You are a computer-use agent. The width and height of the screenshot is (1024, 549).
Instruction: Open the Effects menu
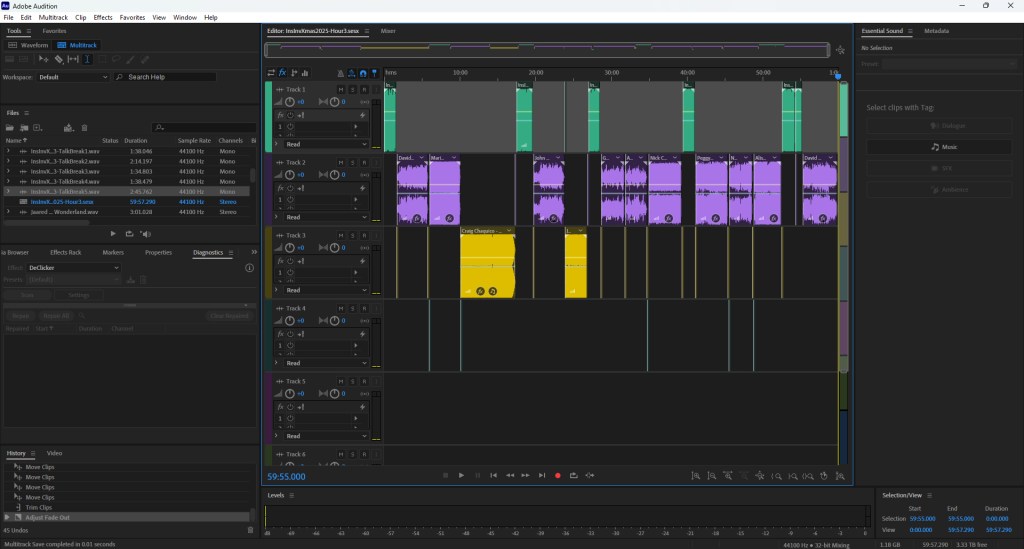[x=102, y=17]
